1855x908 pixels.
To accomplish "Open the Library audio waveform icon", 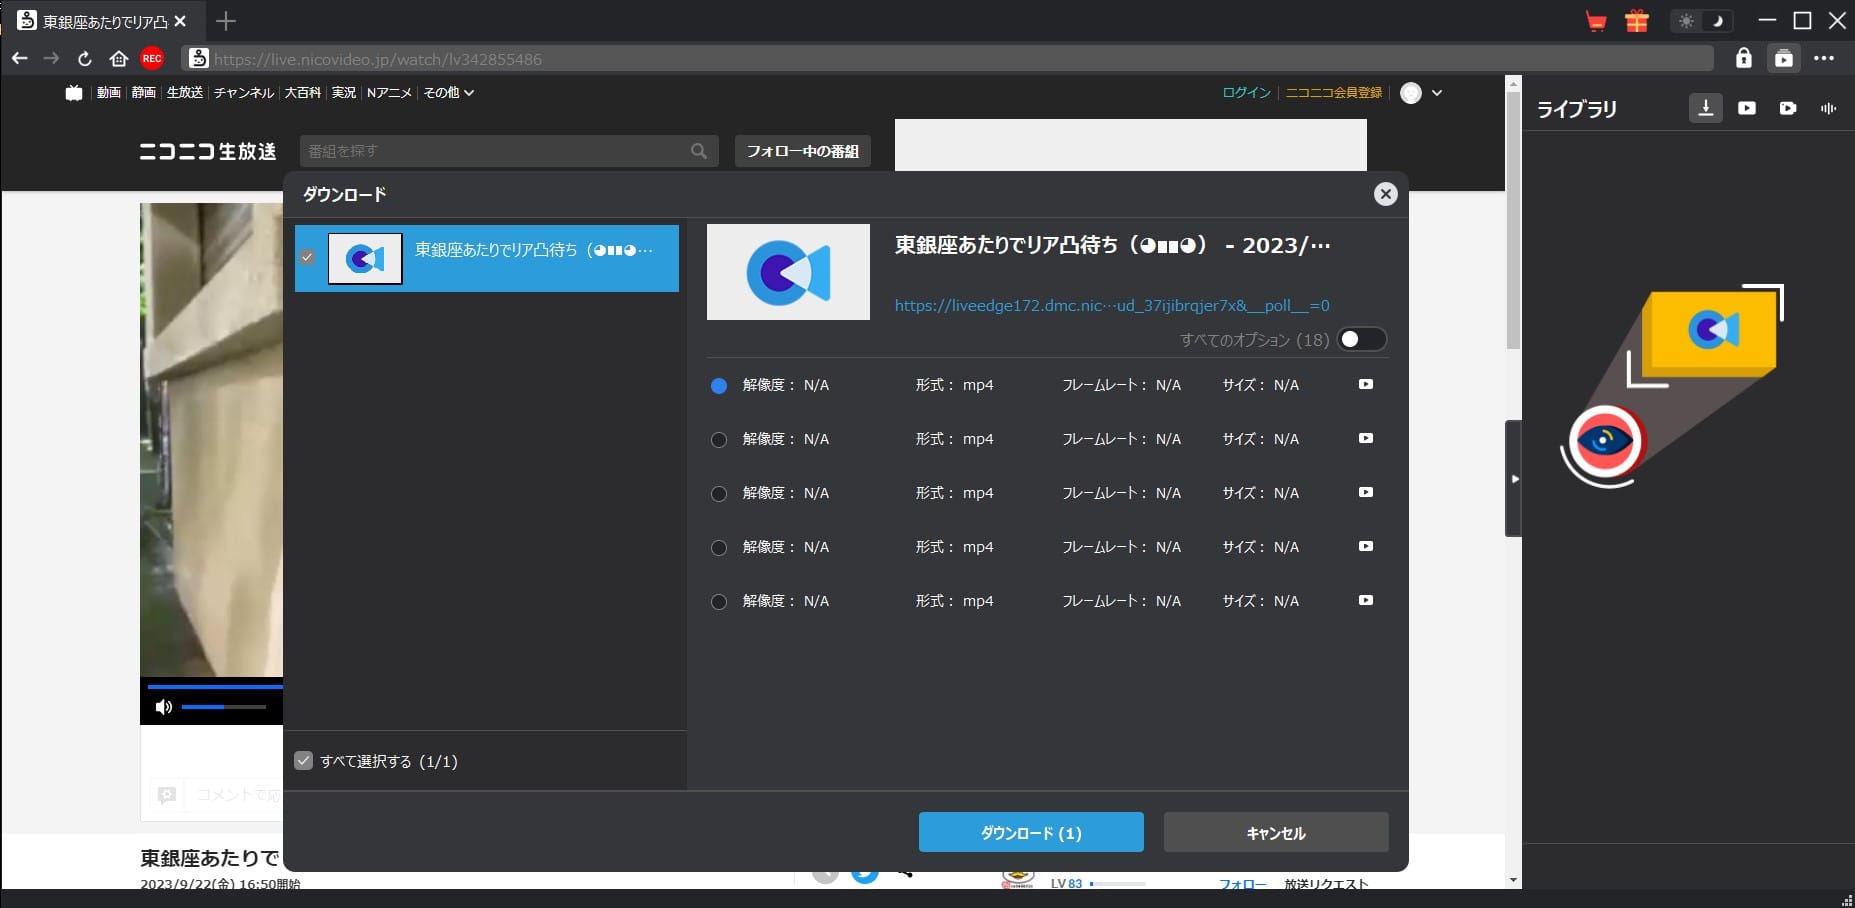I will point(1829,108).
